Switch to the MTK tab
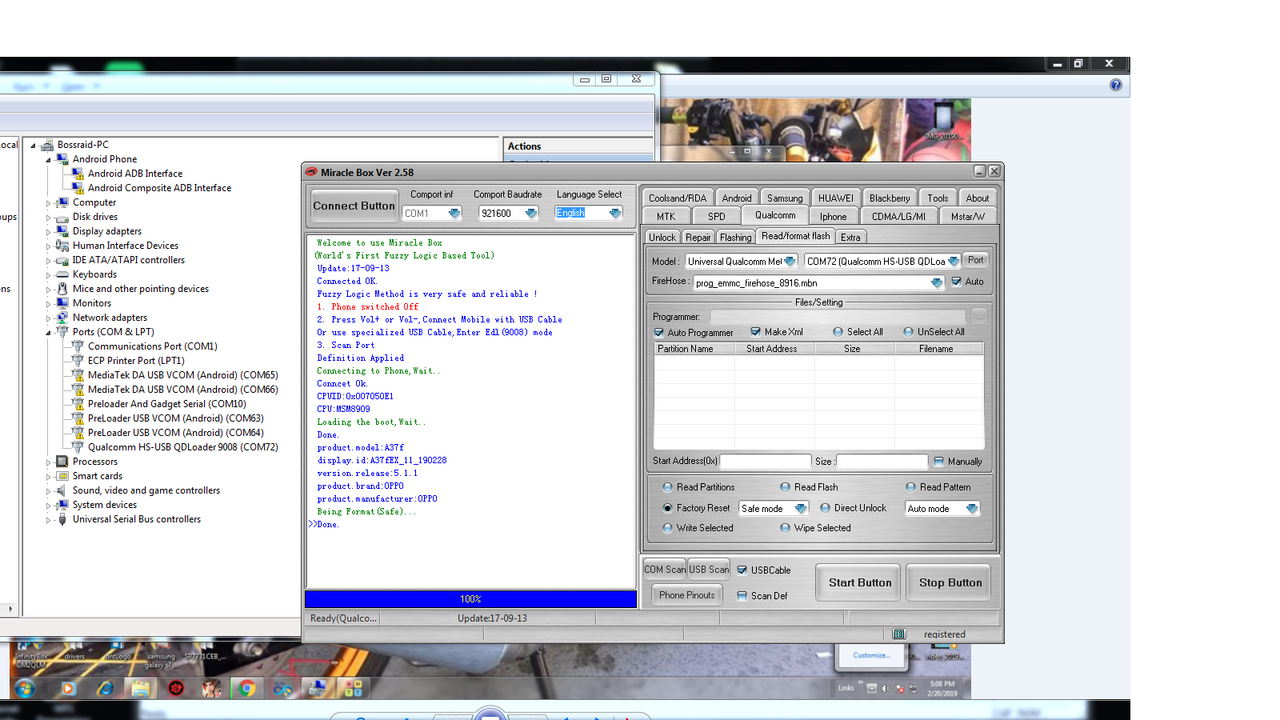1280x720 pixels. [x=666, y=216]
